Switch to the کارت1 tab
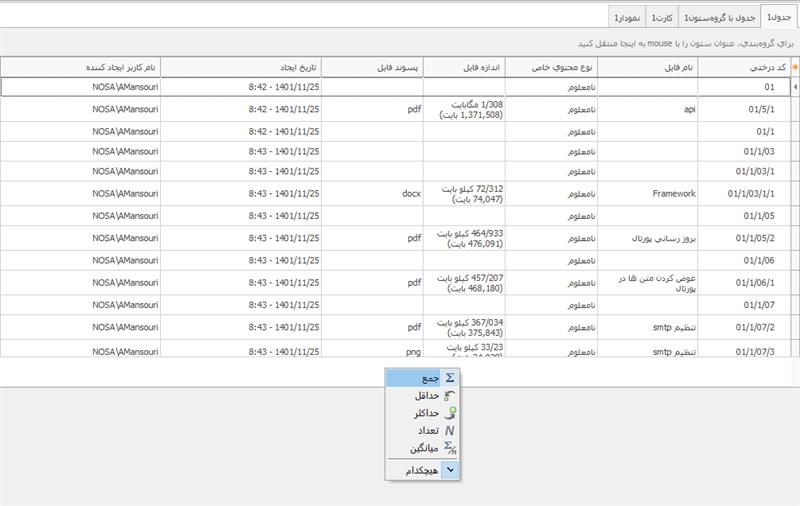The image size is (800, 506). [661, 17]
